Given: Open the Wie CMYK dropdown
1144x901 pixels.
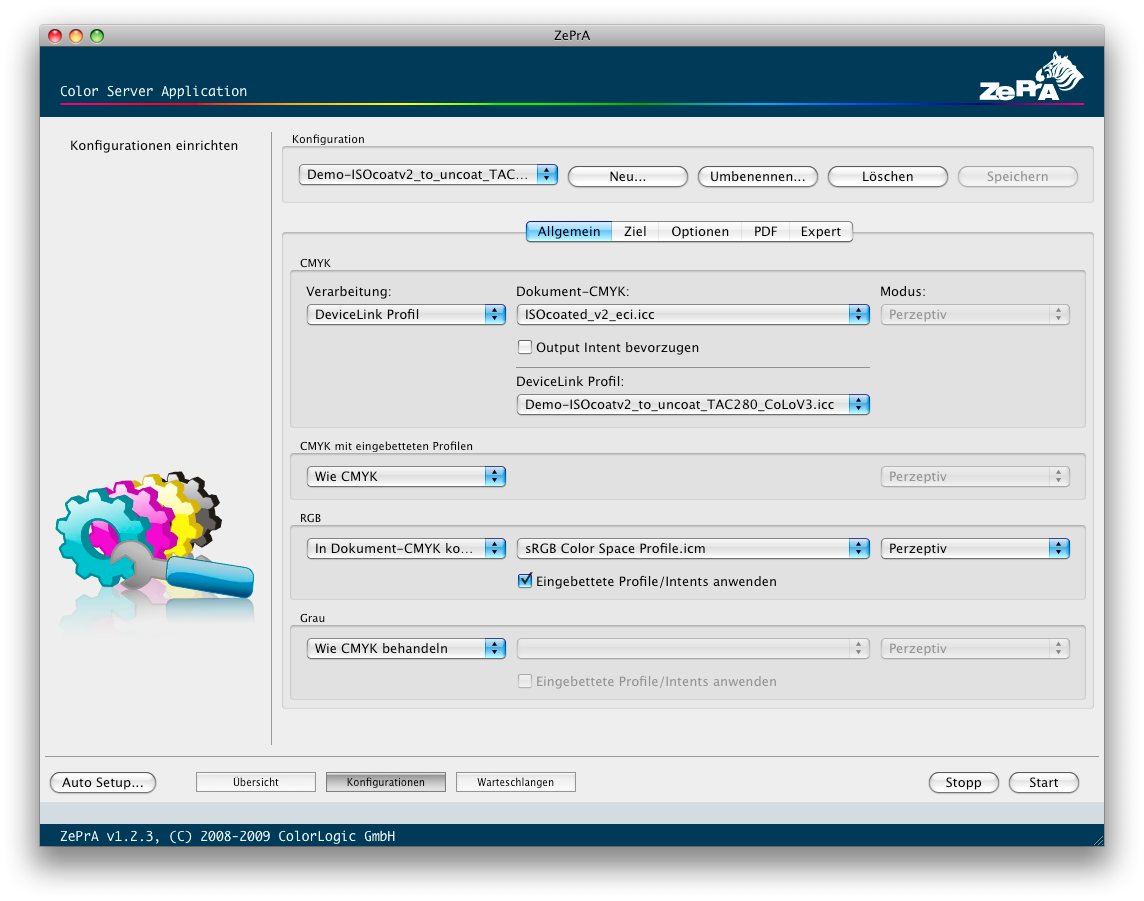Looking at the screenshot, I should (x=406, y=476).
